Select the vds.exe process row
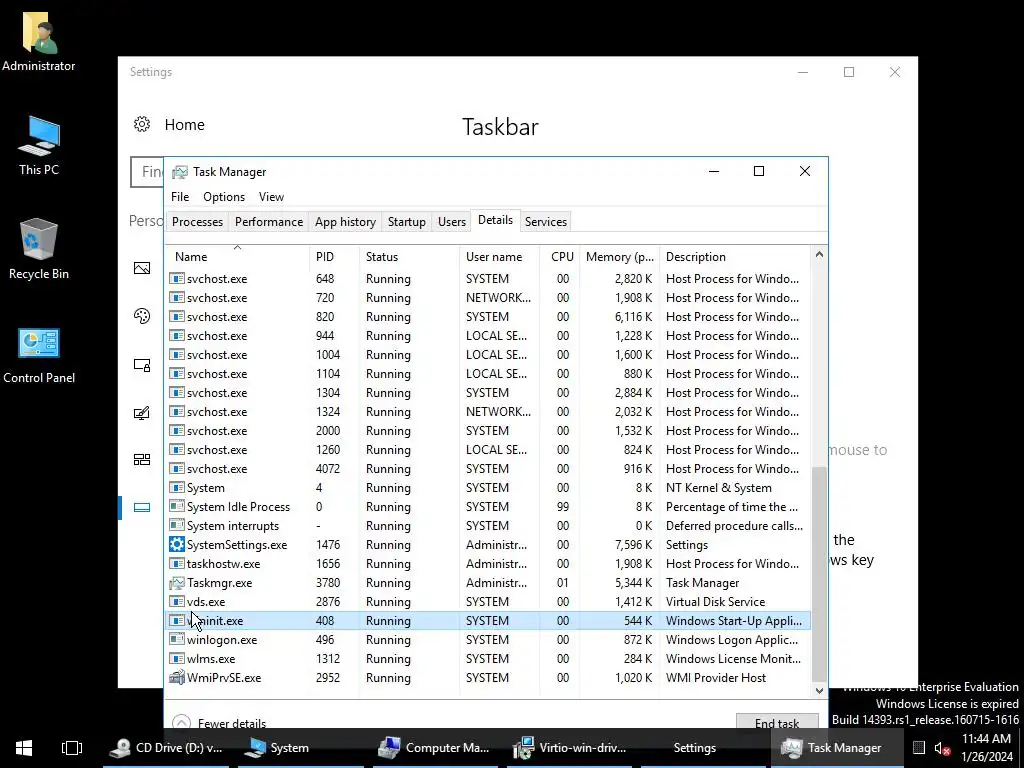This screenshot has height=768, width=1024. click(488, 601)
